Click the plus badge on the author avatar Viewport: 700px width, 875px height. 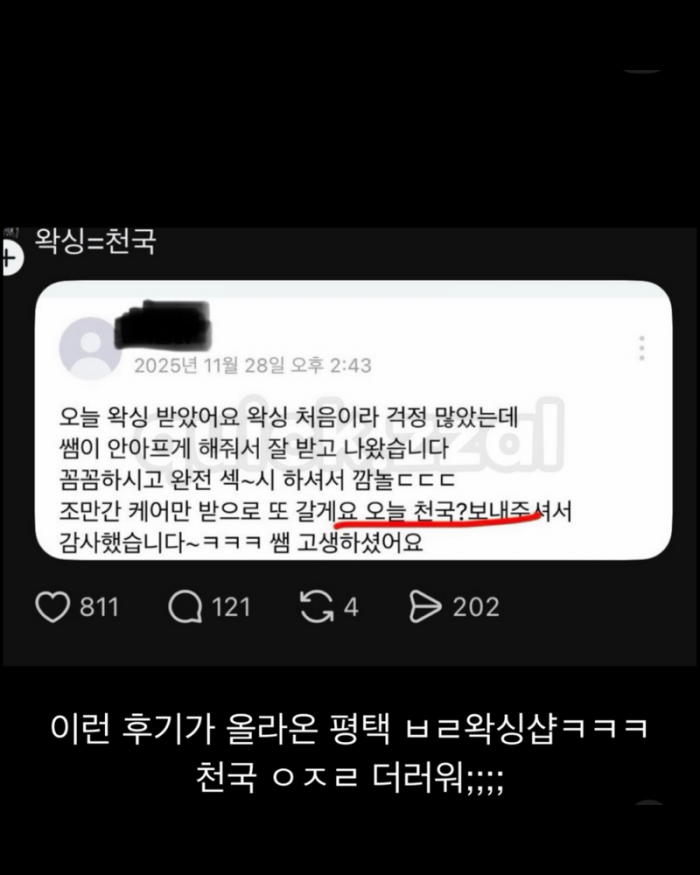(x=10, y=259)
